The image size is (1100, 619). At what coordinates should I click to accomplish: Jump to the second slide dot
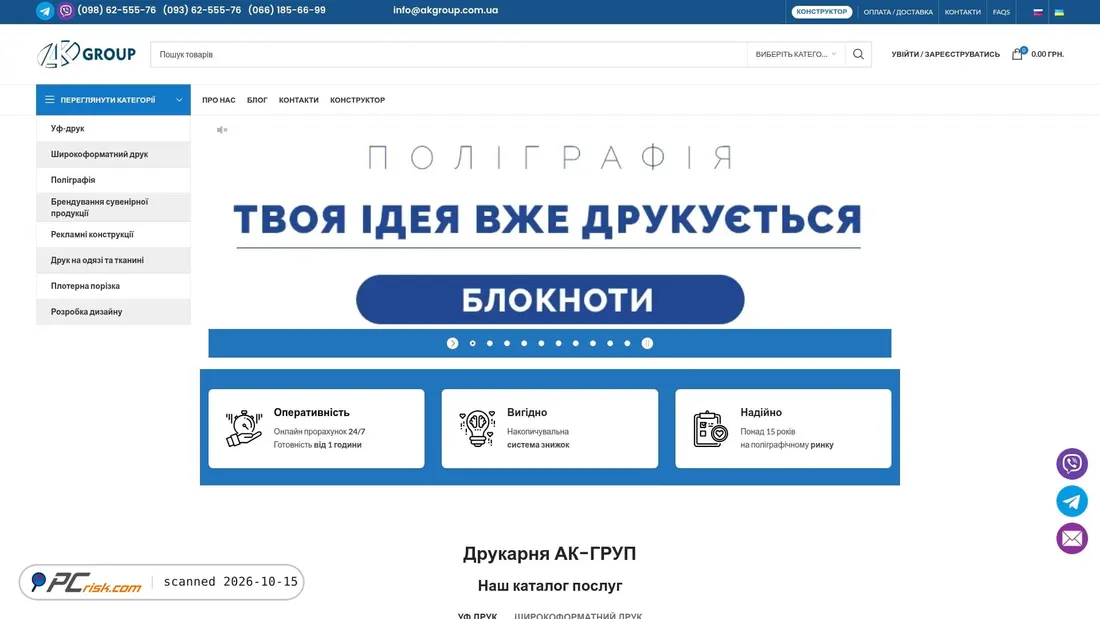[490, 343]
